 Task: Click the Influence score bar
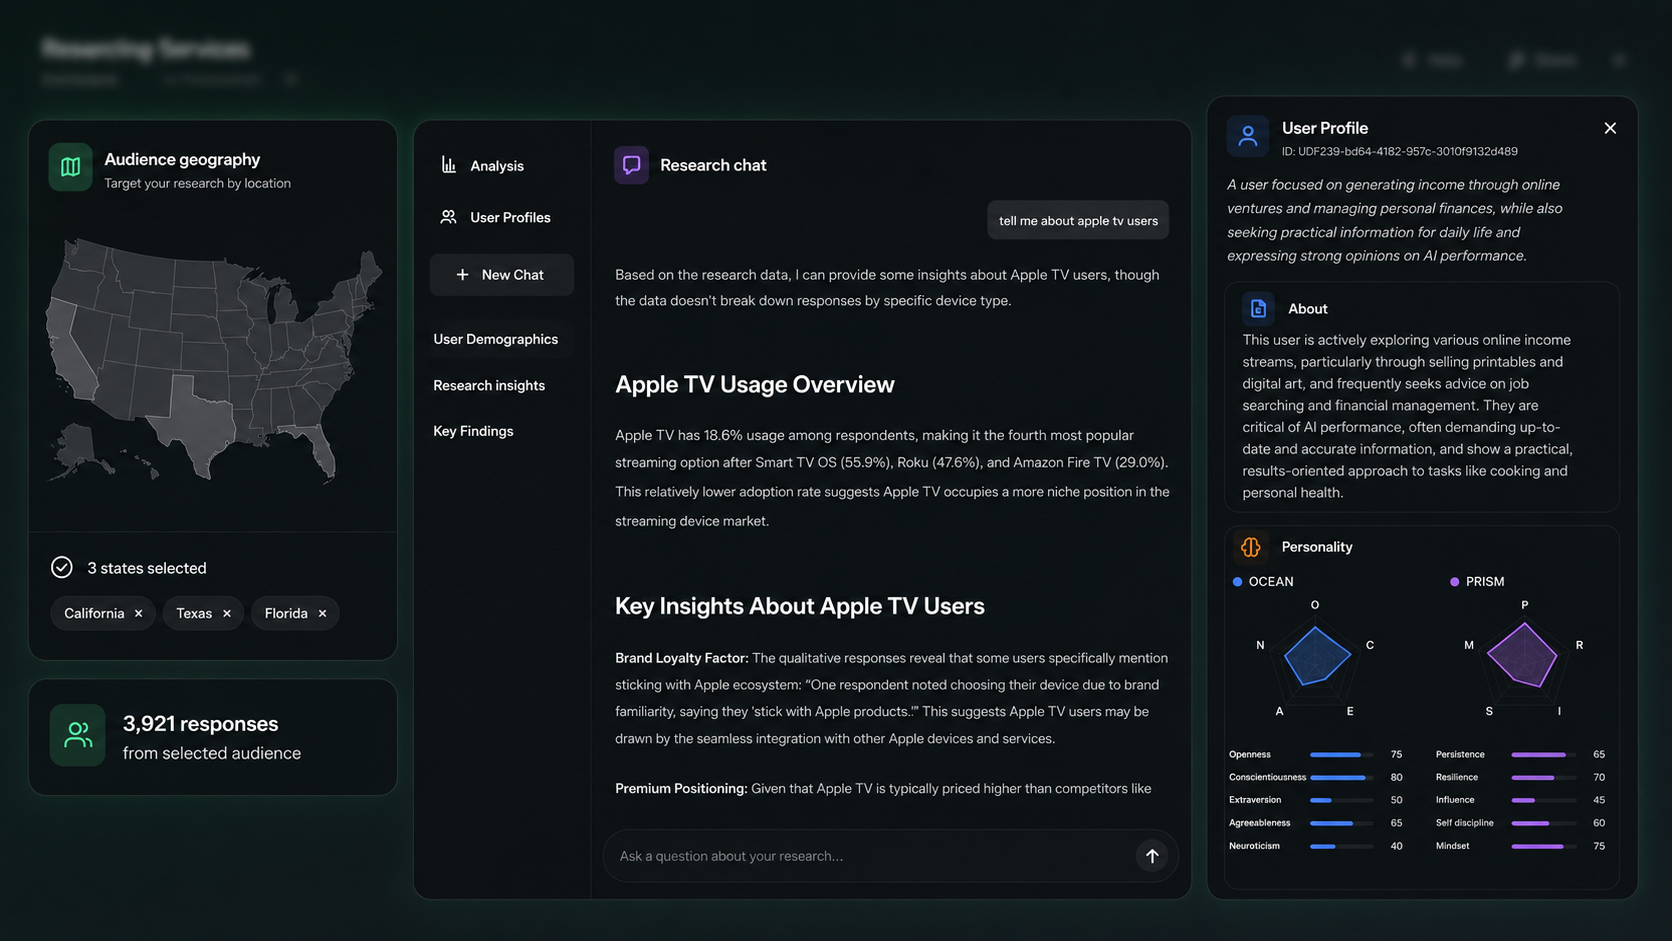pyautogui.click(x=1544, y=800)
